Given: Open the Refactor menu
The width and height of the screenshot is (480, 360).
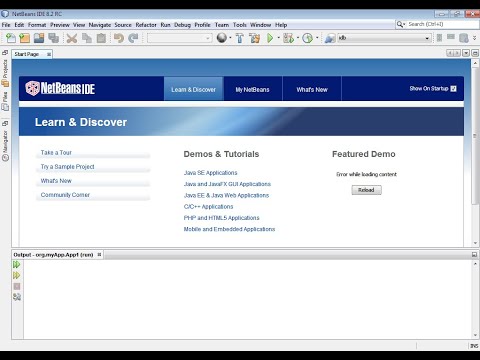Looking at the screenshot, I should (x=146, y=25).
